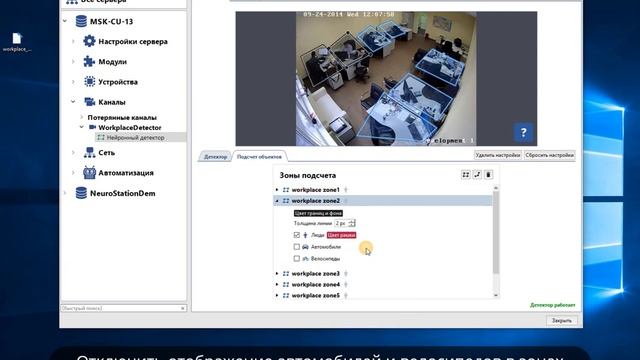Collapse the WorkplaceDetector channel node
Image resolution: width=640 pixels, height=360 pixels.
(x=81, y=127)
